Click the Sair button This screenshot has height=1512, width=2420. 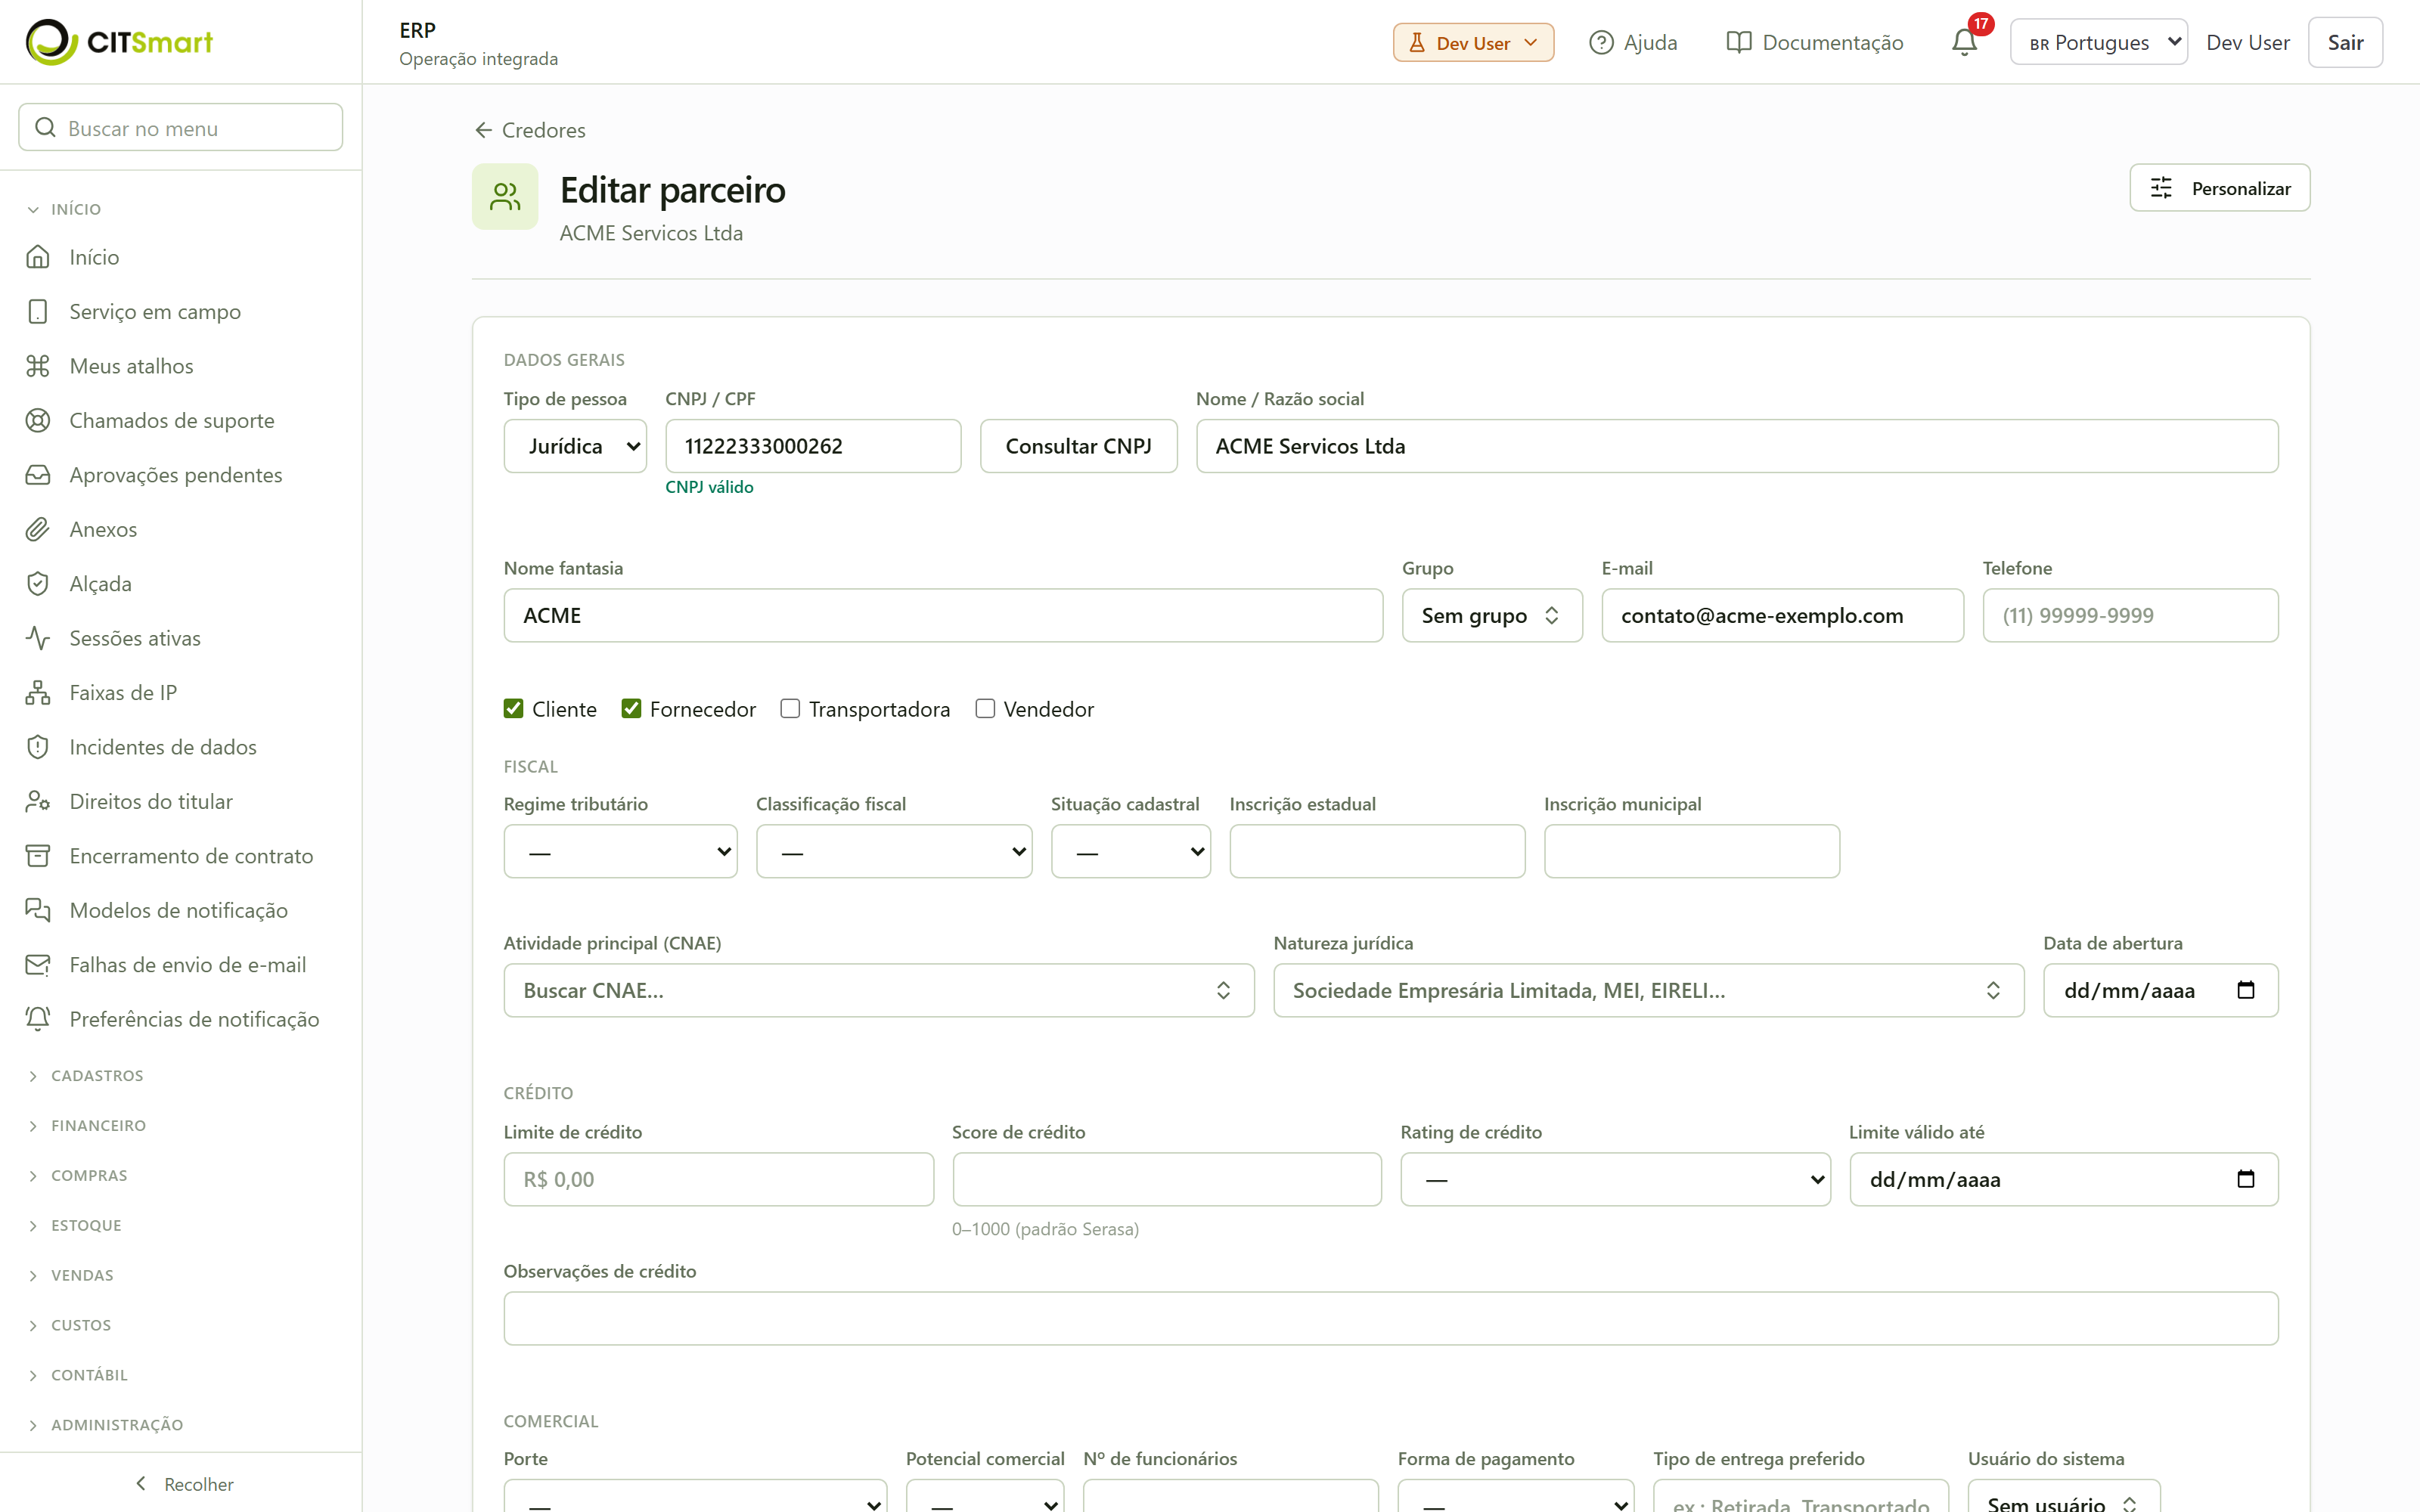pyautogui.click(x=2345, y=42)
